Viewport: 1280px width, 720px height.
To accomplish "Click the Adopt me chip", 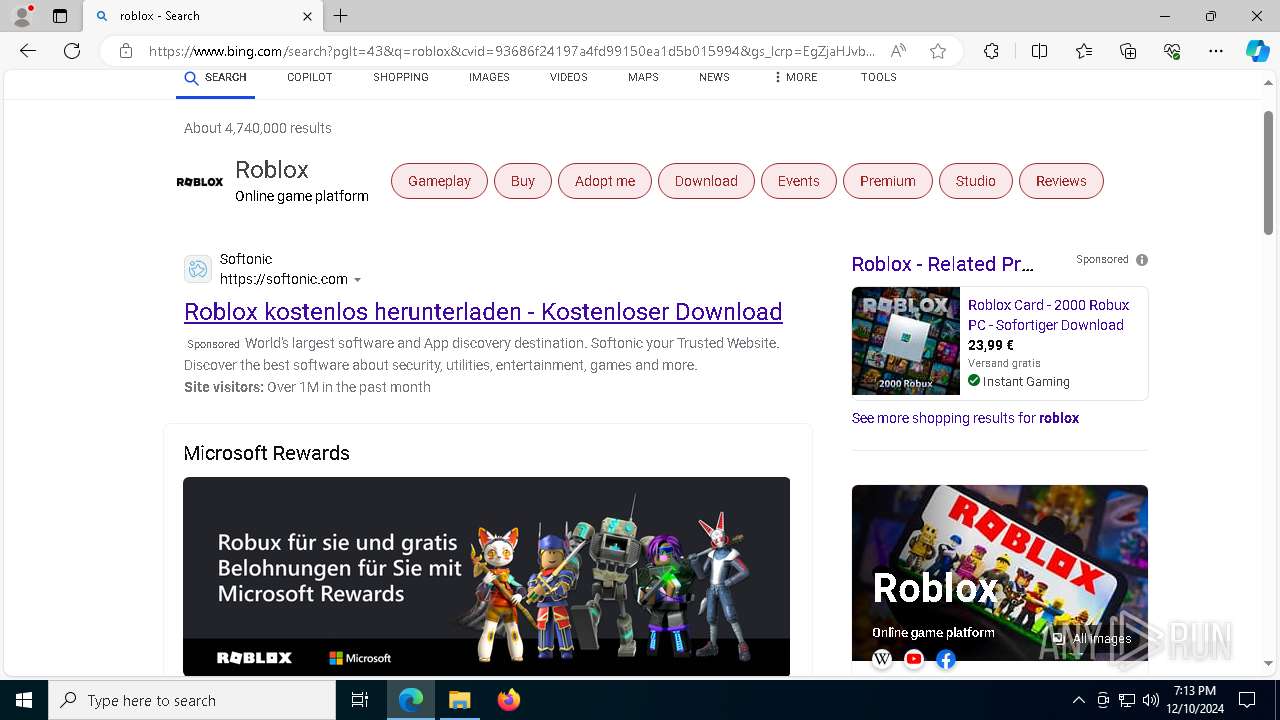I will [x=605, y=181].
